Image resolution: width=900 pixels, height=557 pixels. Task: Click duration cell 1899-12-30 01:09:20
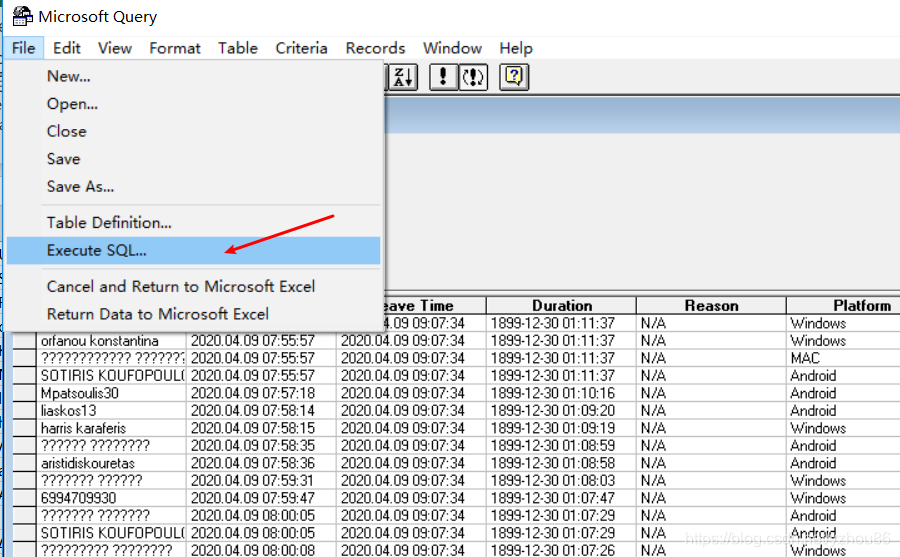(x=561, y=411)
